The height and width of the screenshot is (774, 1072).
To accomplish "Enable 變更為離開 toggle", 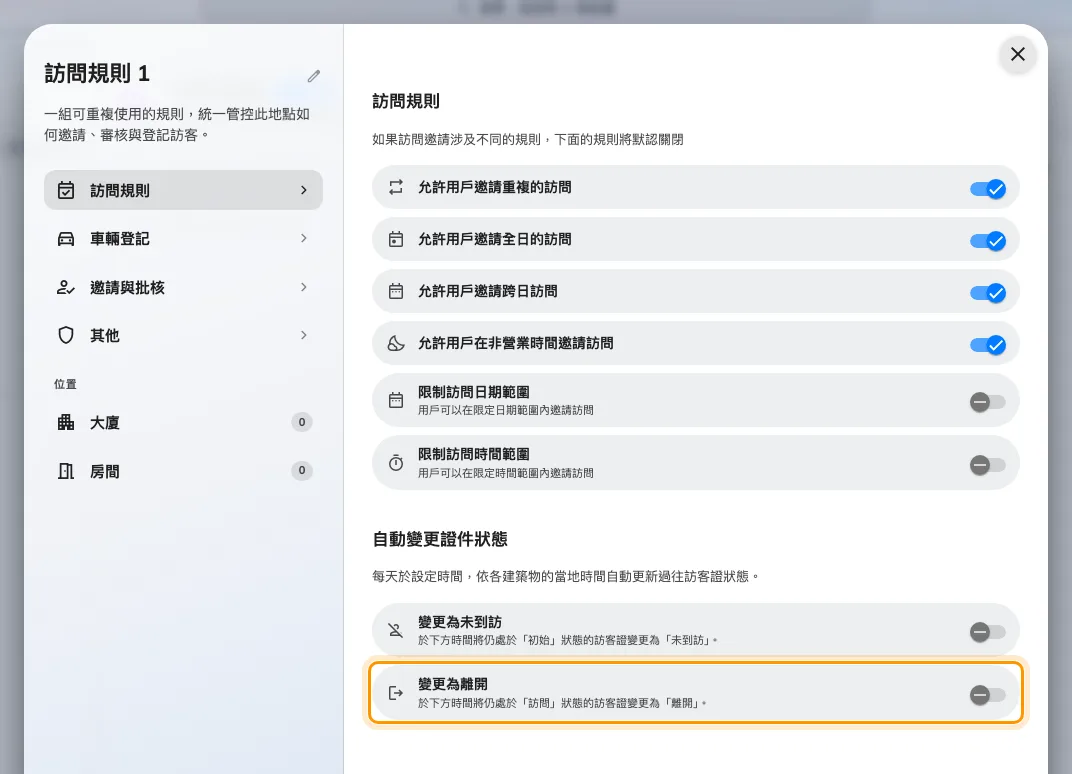I will click(988, 695).
